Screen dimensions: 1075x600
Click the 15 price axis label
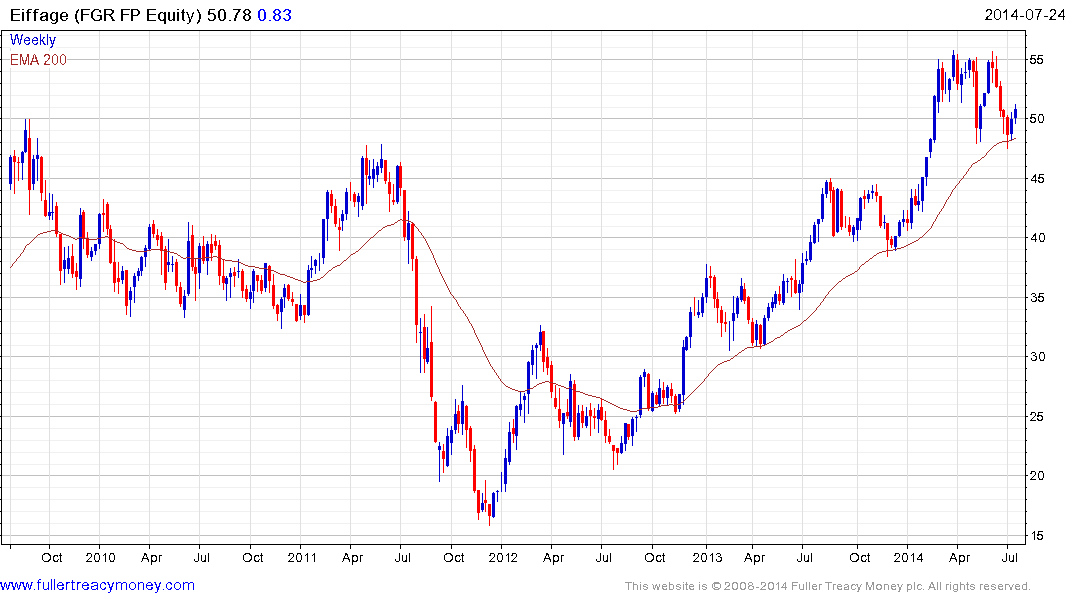pos(1036,536)
